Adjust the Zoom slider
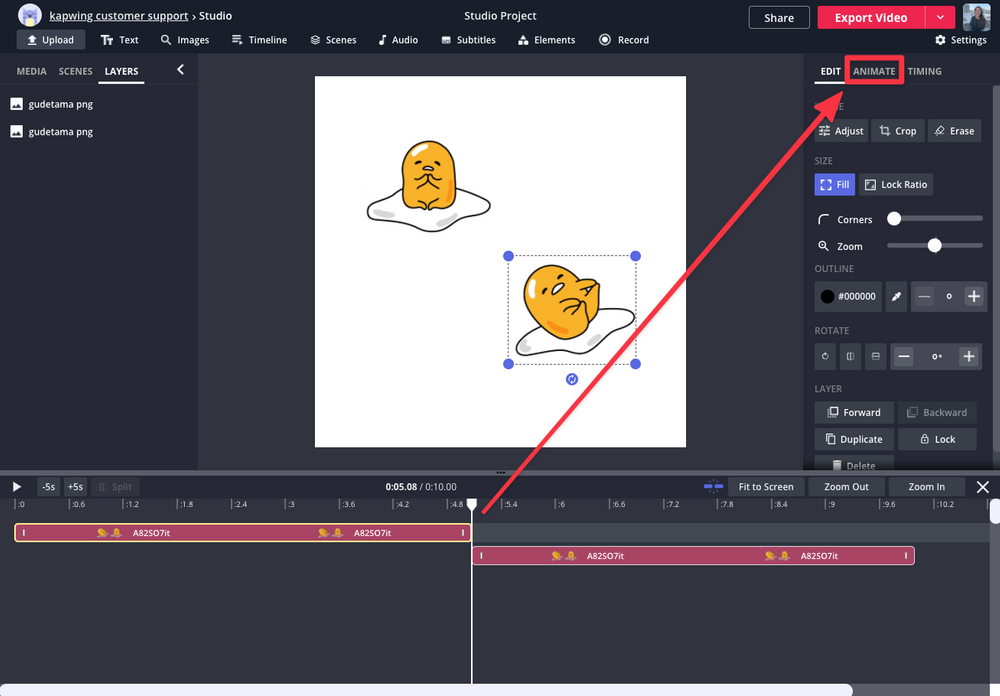Image resolution: width=1000 pixels, height=696 pixels. [x=934, y=245]
